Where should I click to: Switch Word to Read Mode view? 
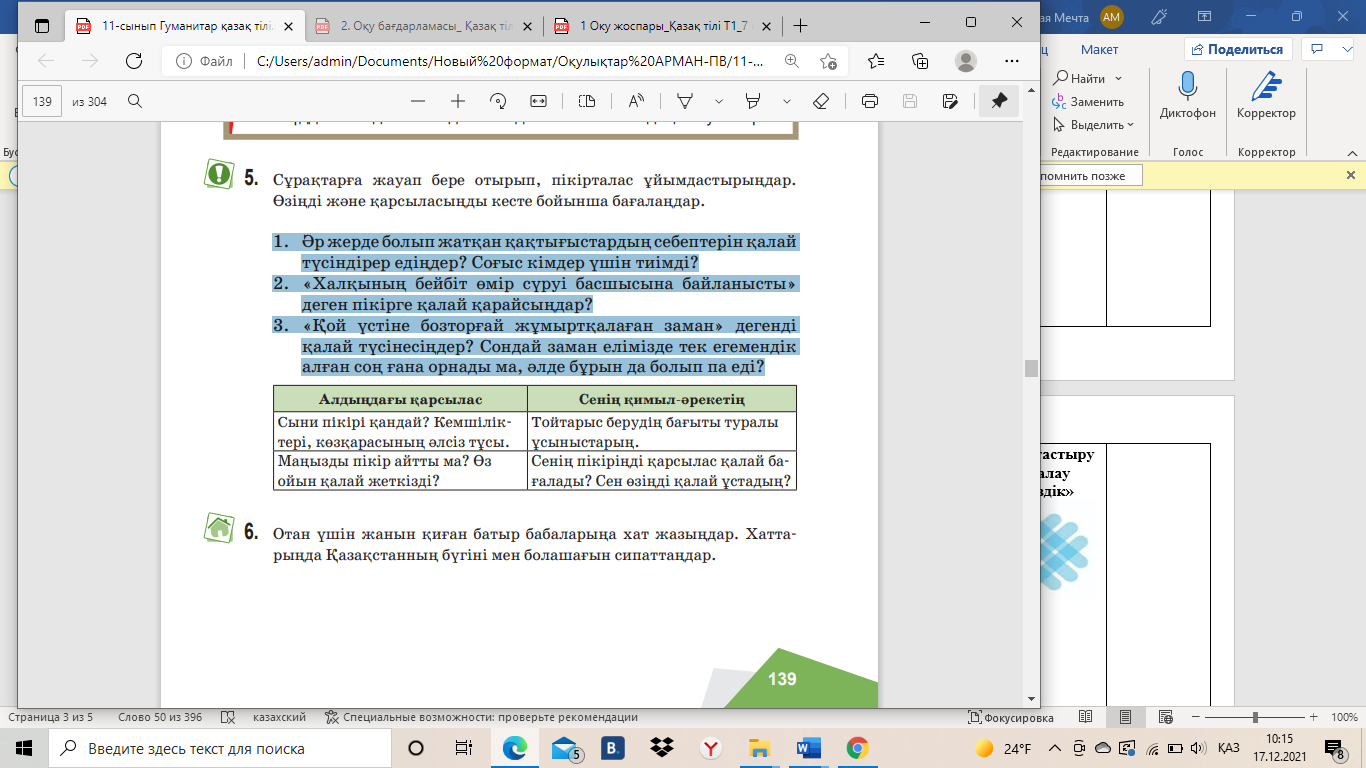1086,718
